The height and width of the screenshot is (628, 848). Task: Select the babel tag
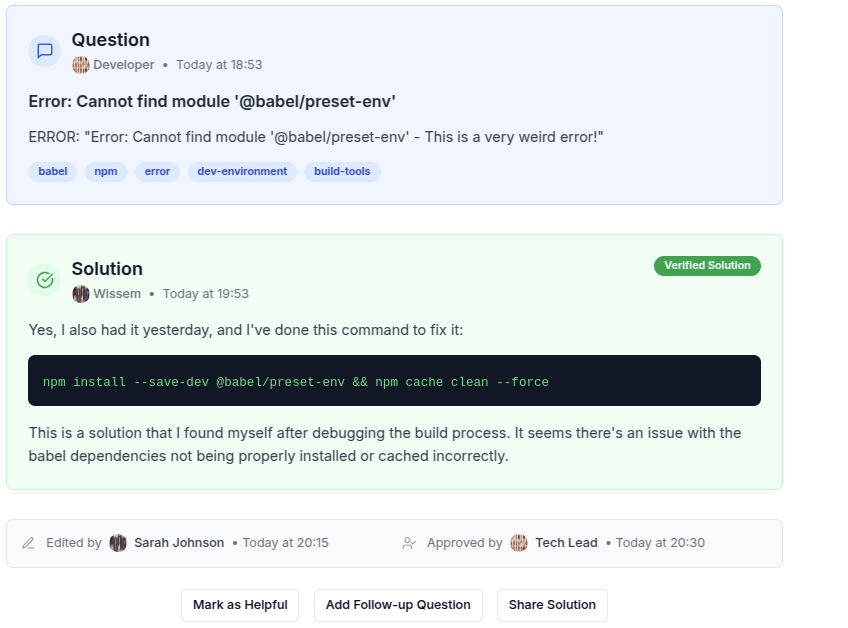[53, 172]
